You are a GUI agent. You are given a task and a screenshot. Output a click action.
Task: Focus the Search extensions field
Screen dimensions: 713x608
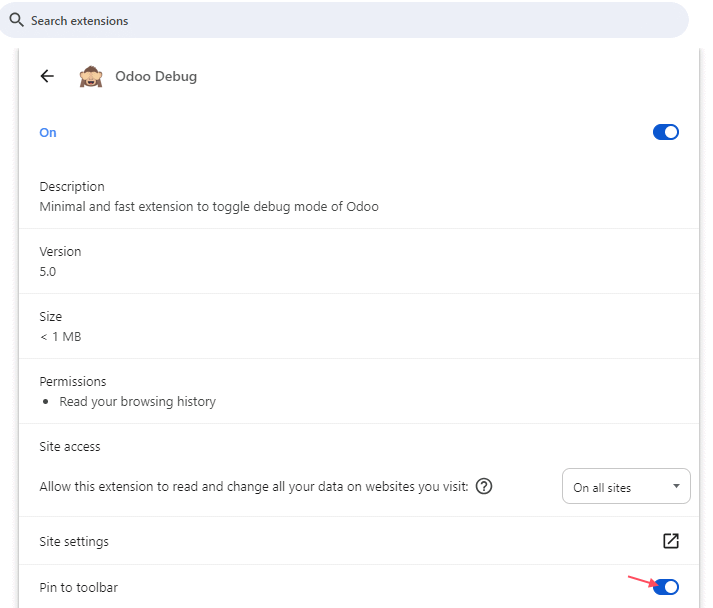click(344, 20)
